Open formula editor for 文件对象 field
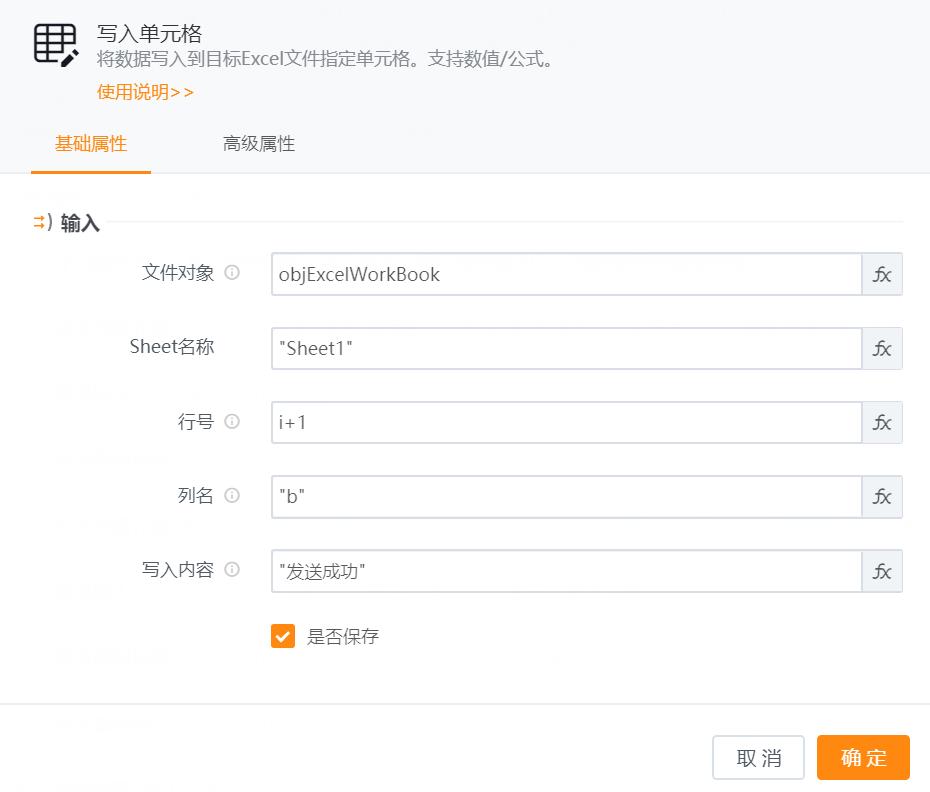This screenshot has width=930, height=792. 881,274
